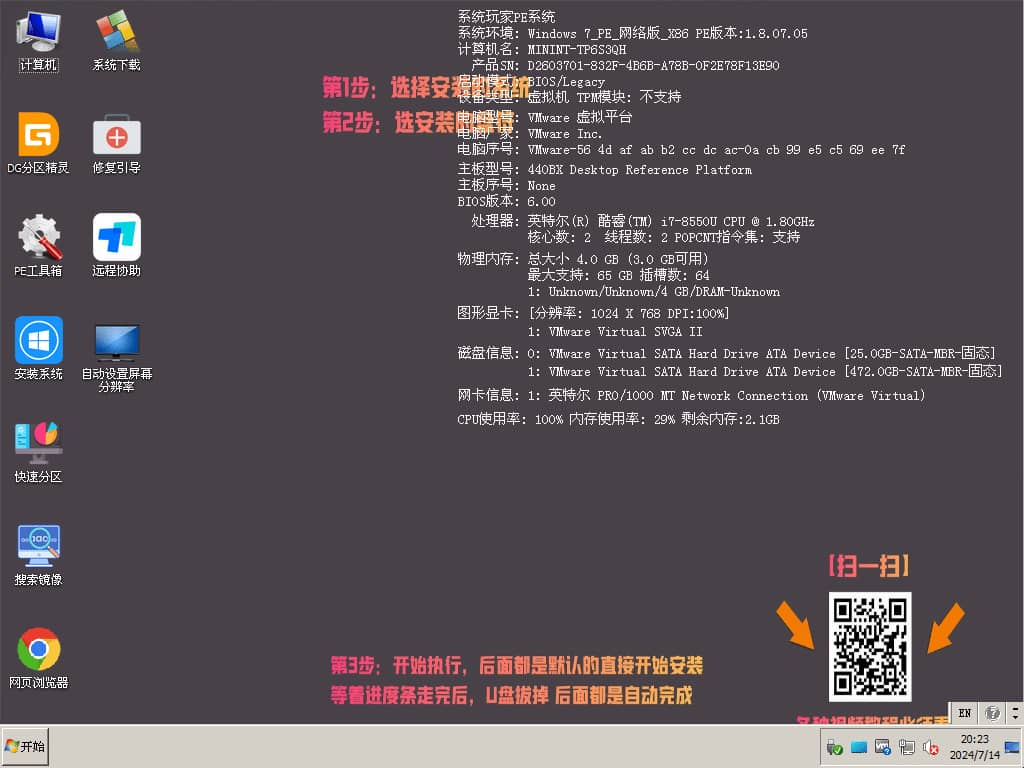1024x768 pixels.
Task: Click the muted volume tray icon
Action: 931,747
